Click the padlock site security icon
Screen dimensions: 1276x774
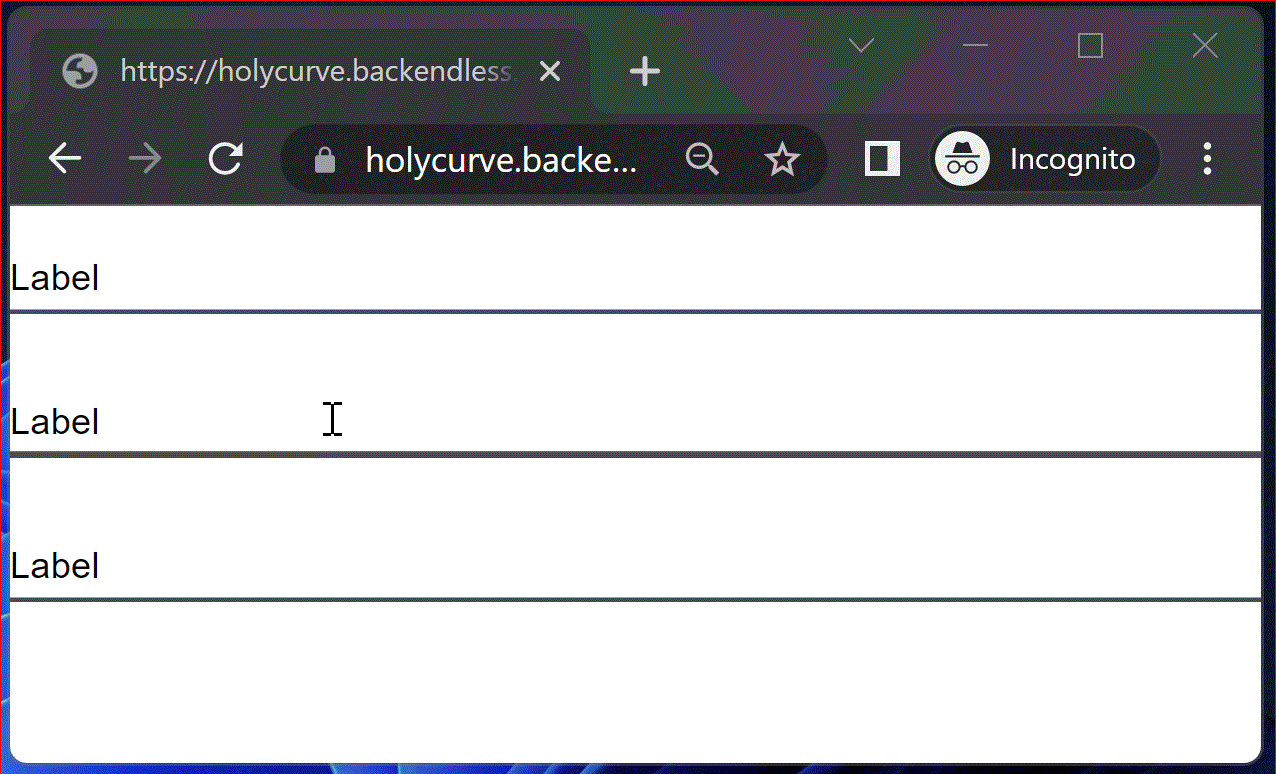(324, 159)
